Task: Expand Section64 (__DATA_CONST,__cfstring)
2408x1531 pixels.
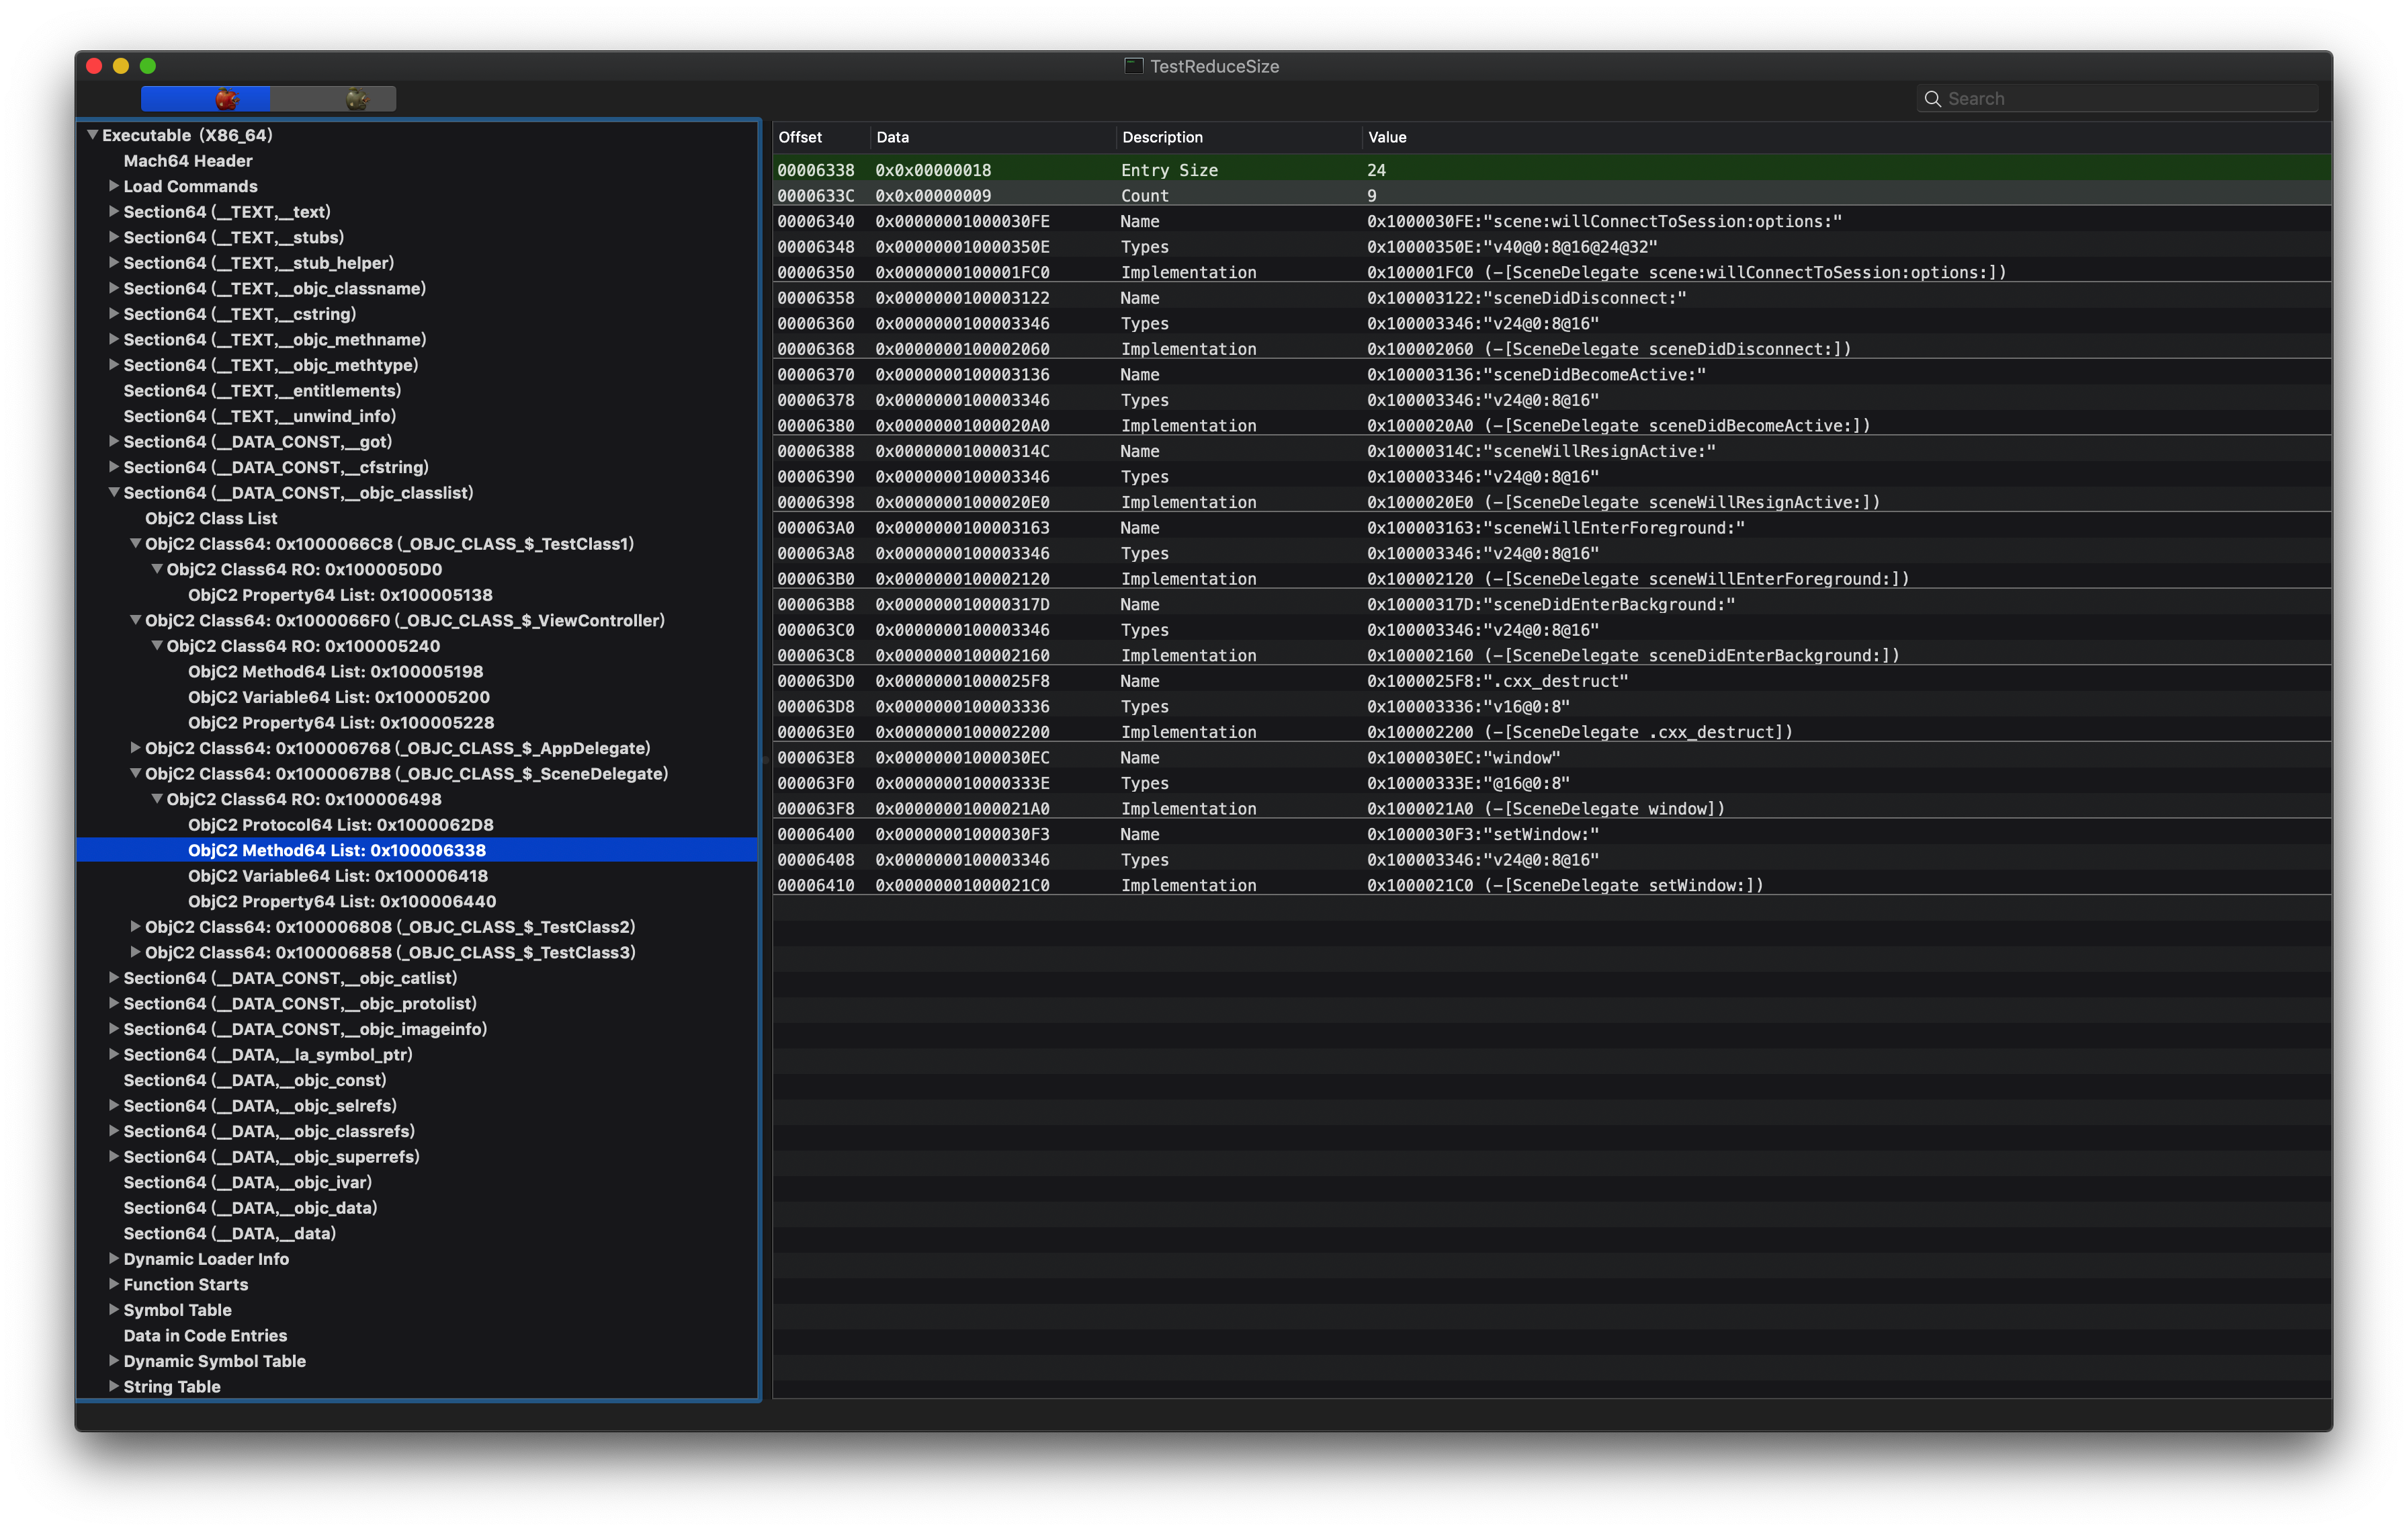Action: 113,466
